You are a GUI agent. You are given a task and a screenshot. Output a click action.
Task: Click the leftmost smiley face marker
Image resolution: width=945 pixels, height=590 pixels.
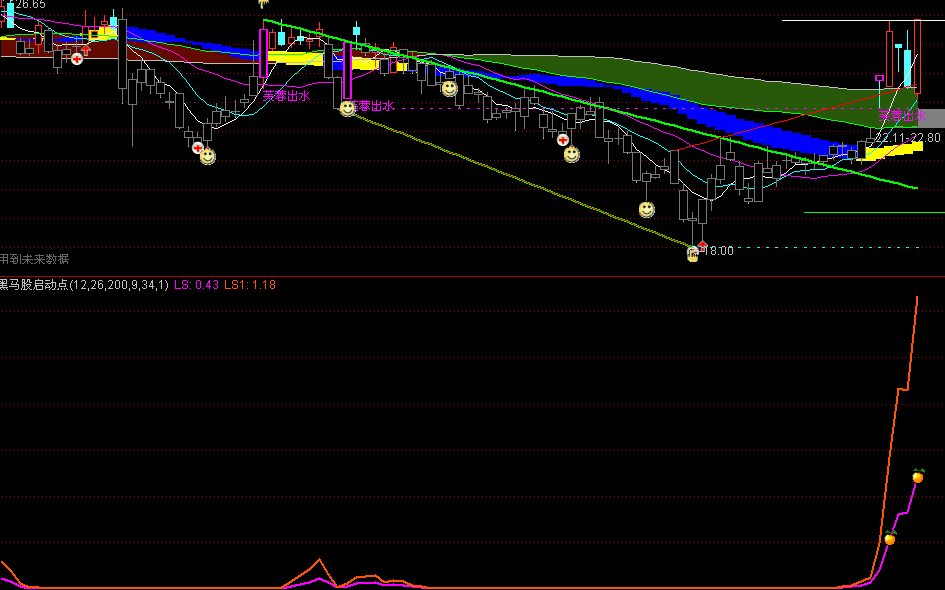point(207,156)
